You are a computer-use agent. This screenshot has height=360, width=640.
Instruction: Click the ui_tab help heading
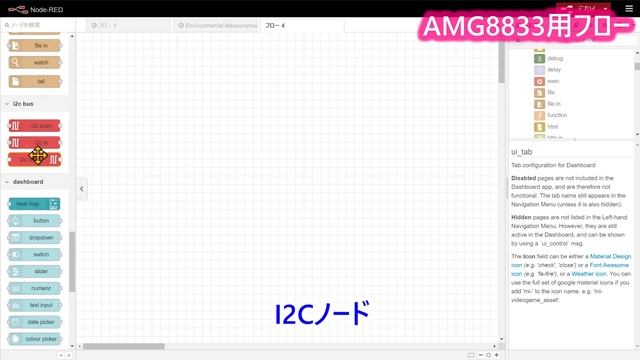pyautogui.click(x=522, y=152)
